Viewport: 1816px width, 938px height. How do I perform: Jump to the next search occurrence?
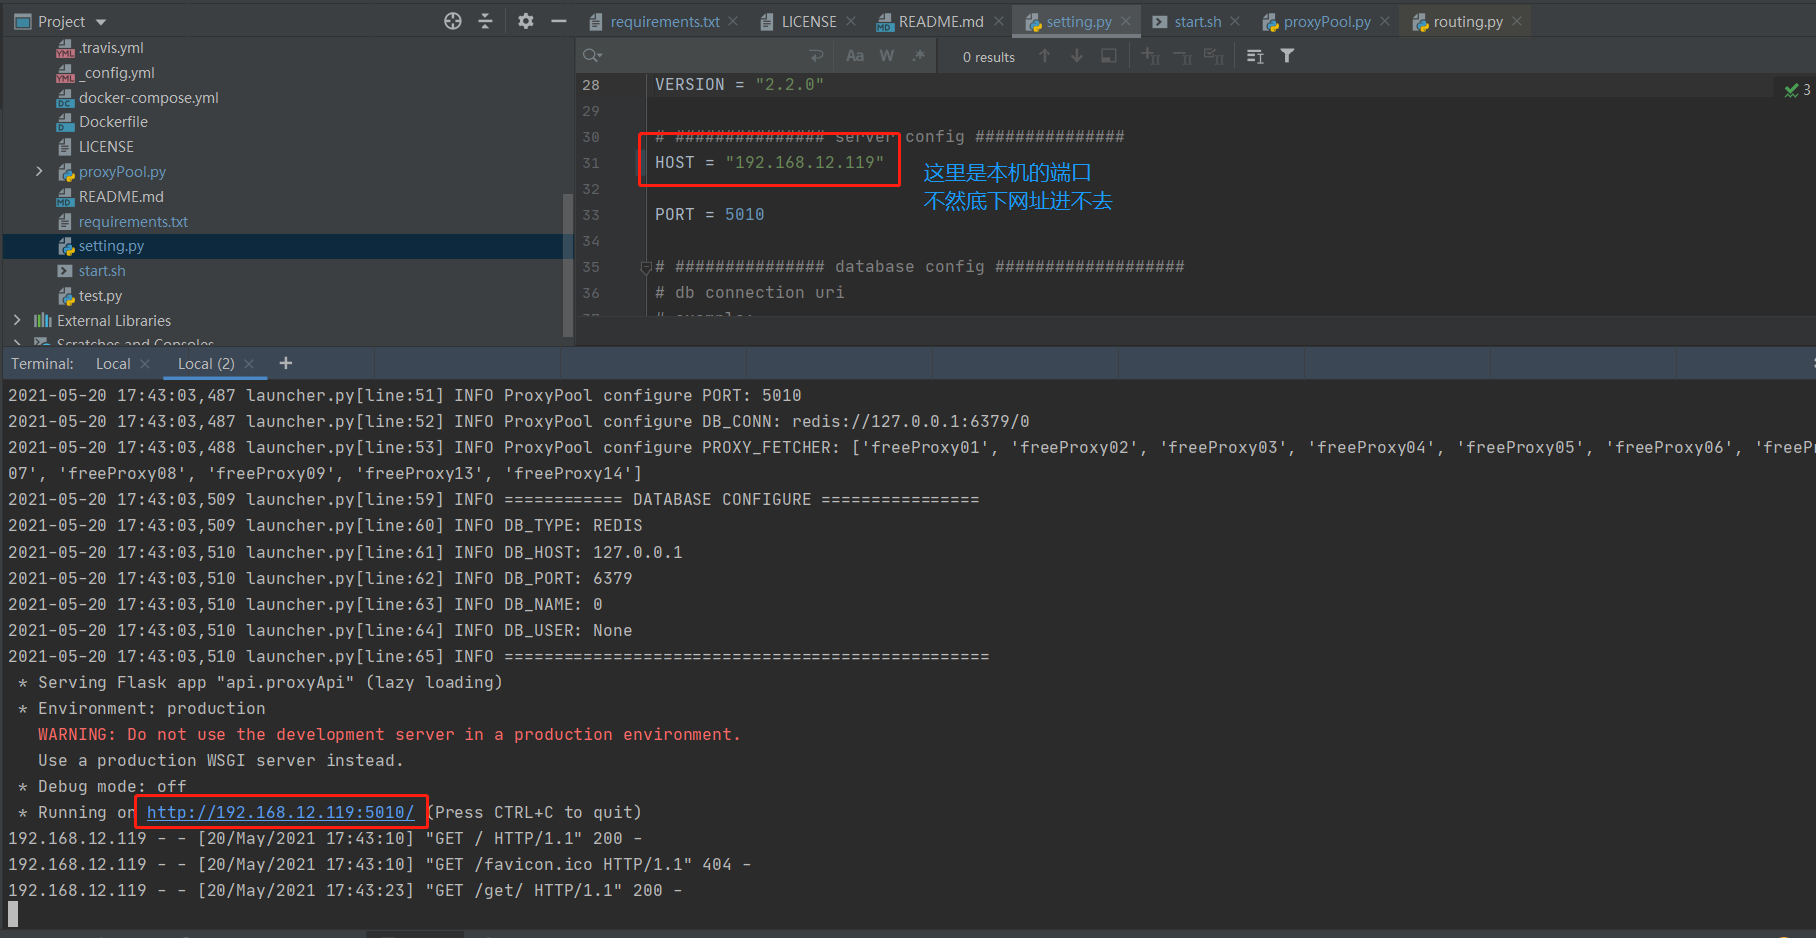[1076, 56]
